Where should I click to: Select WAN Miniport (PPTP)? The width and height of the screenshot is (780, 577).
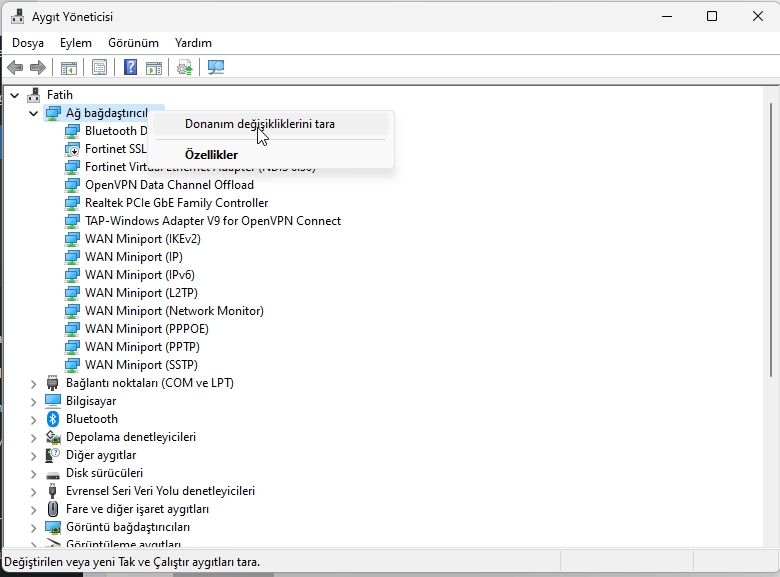tap(142, 347)
